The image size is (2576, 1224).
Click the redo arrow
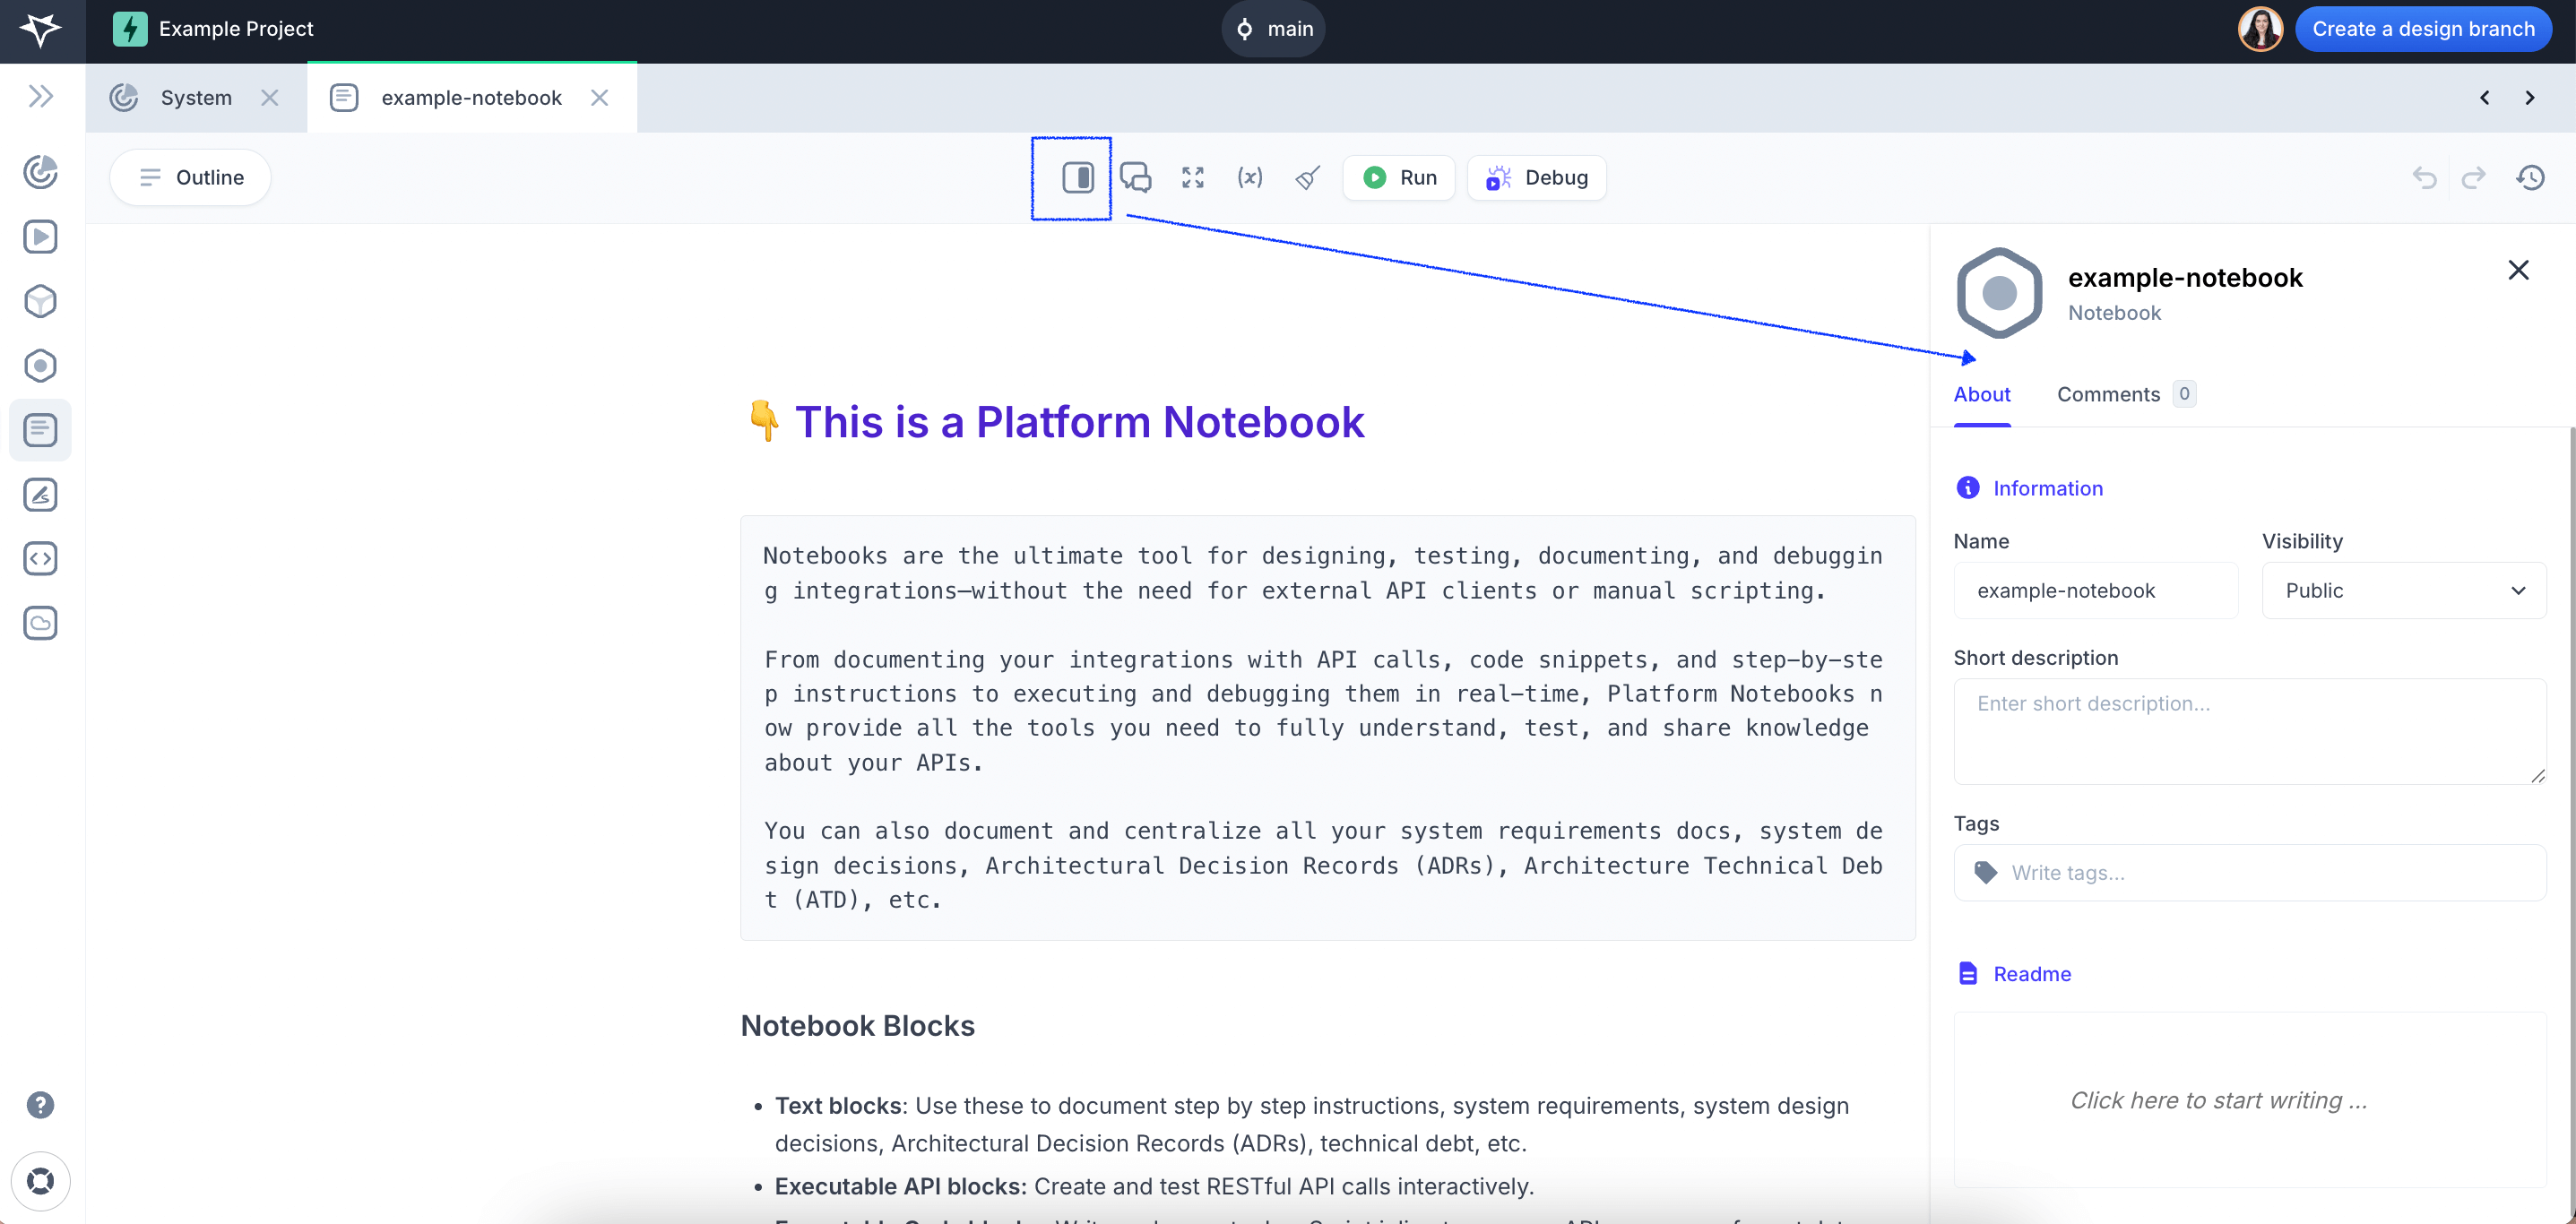pyautogui.click(x=2474, y=178)
